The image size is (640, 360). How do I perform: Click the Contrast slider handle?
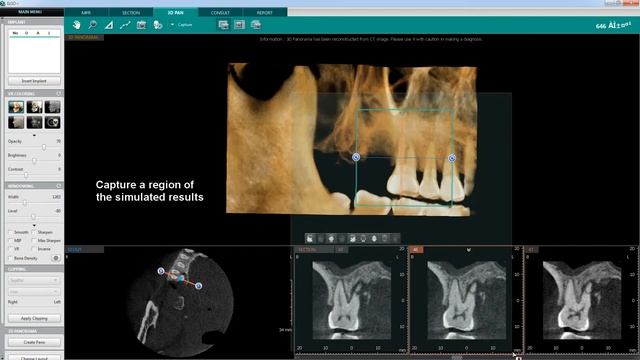tap(26, 175)
